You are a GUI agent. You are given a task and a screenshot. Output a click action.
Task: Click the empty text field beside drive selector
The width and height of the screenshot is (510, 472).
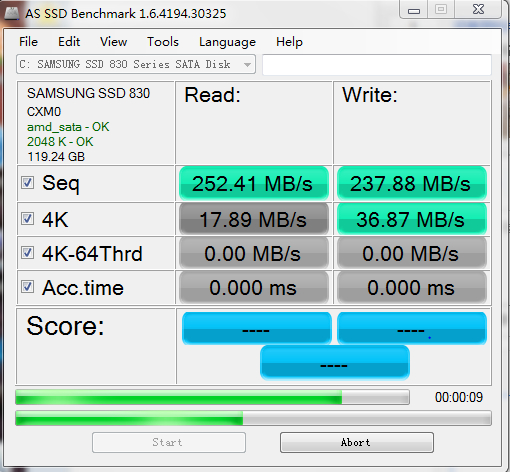tap(377, 64)
